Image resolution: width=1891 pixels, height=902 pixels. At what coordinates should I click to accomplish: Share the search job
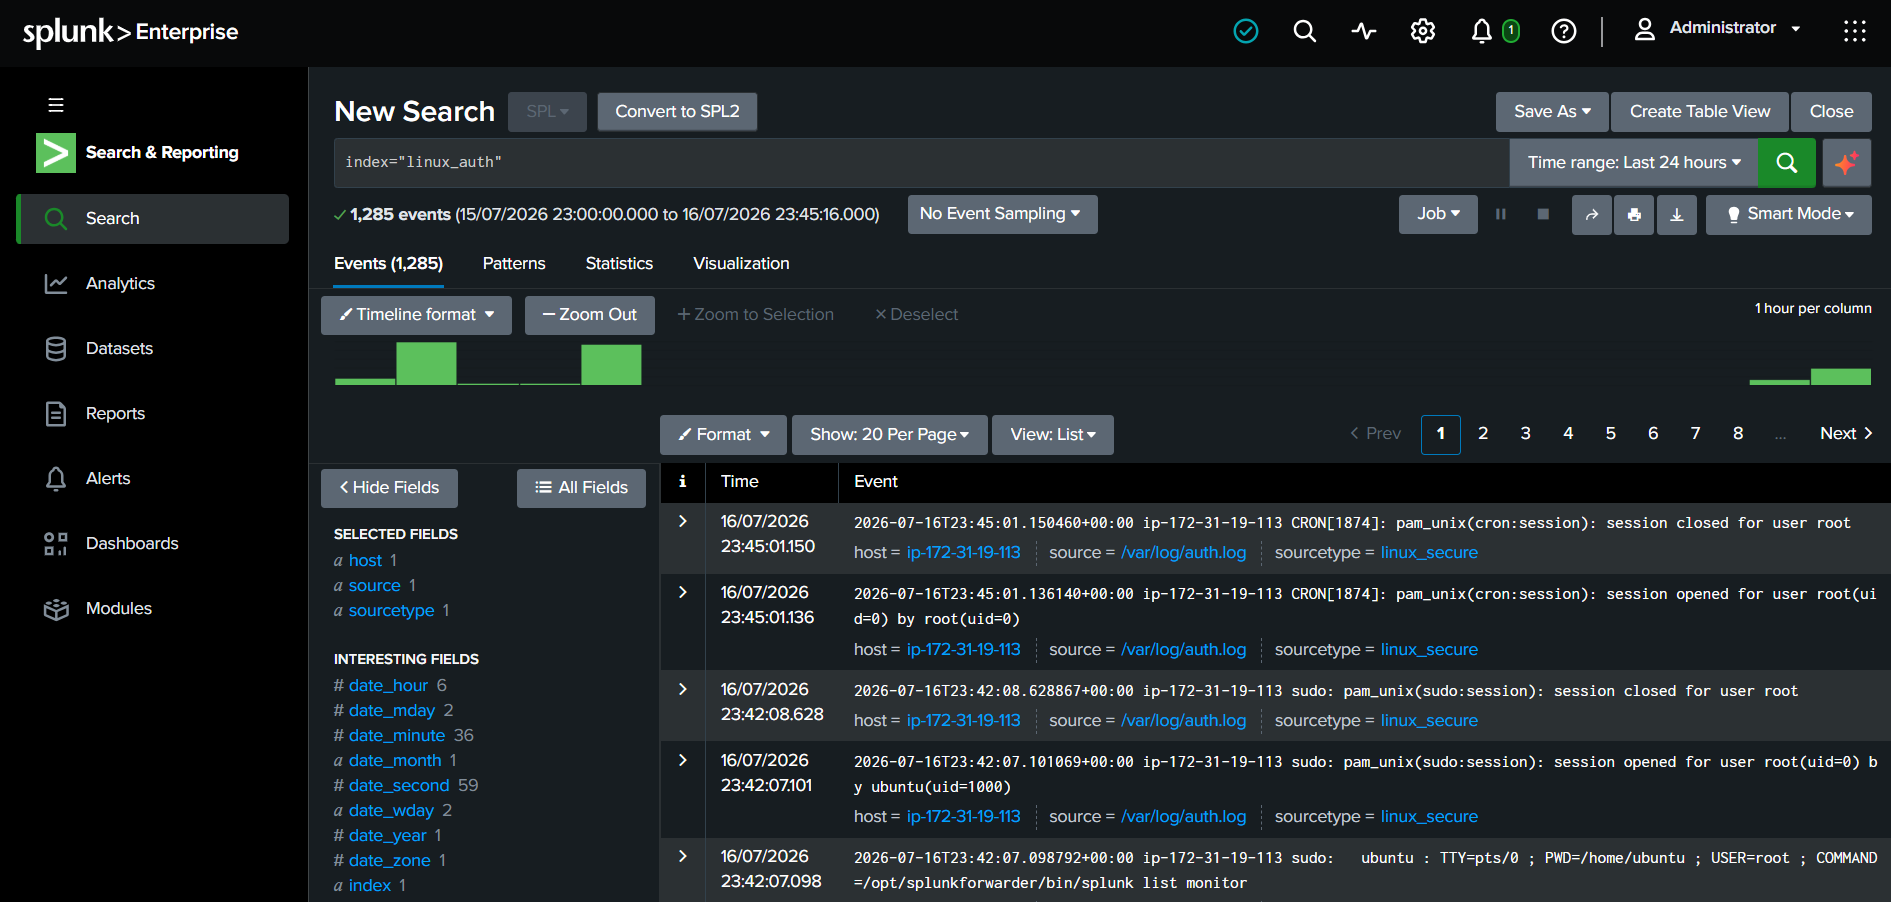point(1592,214)
